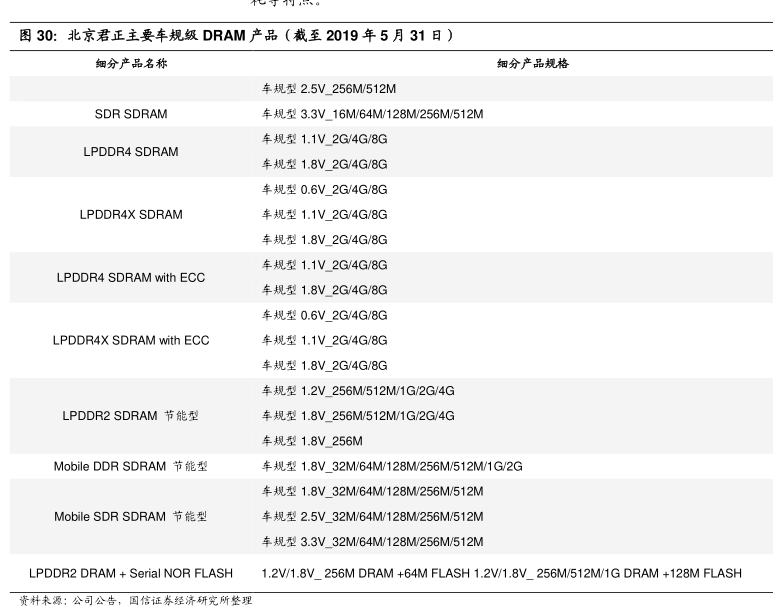Click Mobile DDR SDRAM 节能型 cell
Image resolution: width=773 pixels, height=615 pixels.
(x=131, y=466)
